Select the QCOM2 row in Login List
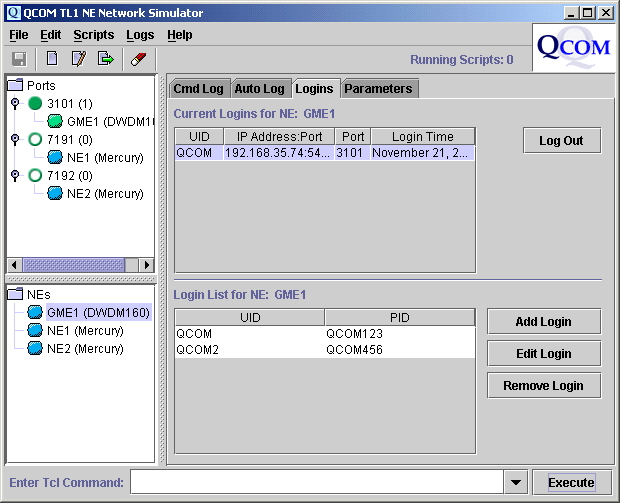The height and width of the screenshot is (503, 620). [x=325, y=350]
